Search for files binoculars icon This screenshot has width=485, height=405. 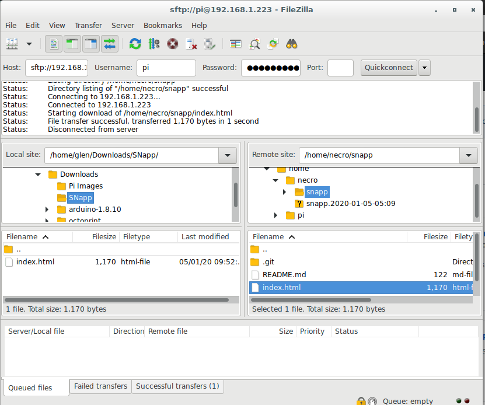pyautogui.click(x=292, y=44)
